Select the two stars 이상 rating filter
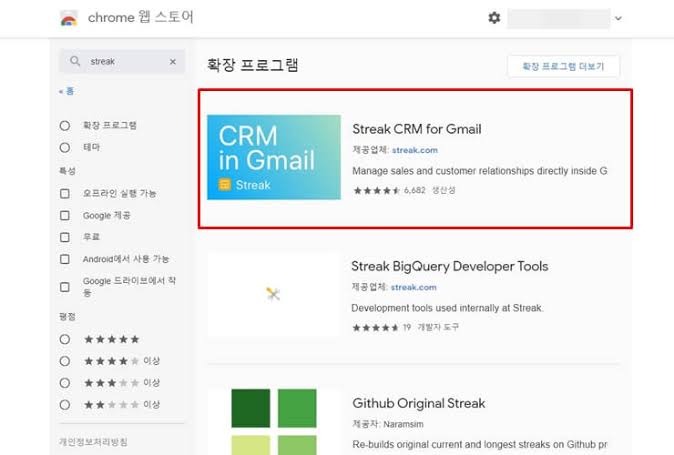This screenshot has height=455, width=674. click(x=65, y=405)
